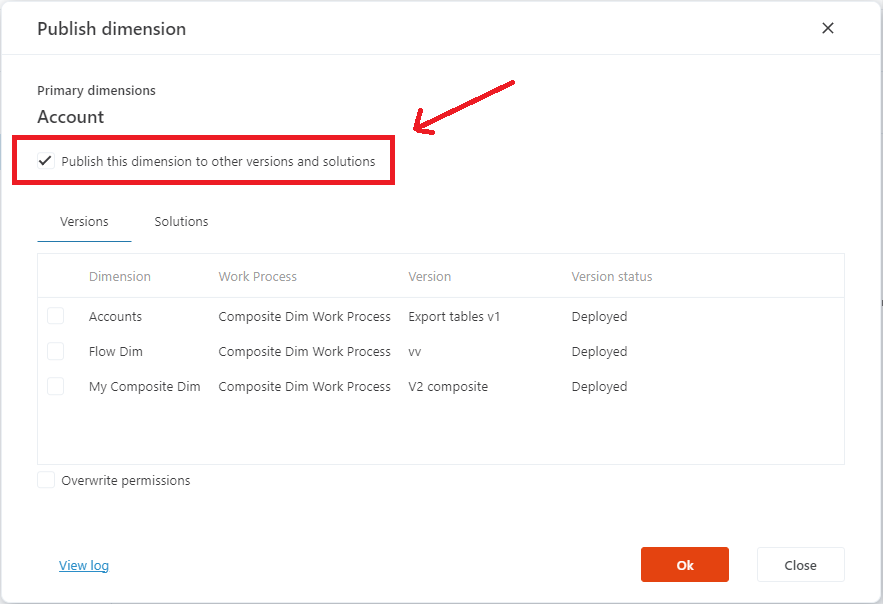Image resolution: width=883 pixels, height=604 pixels.
Task: Click the Work Process column header
Action: point(257,276)
